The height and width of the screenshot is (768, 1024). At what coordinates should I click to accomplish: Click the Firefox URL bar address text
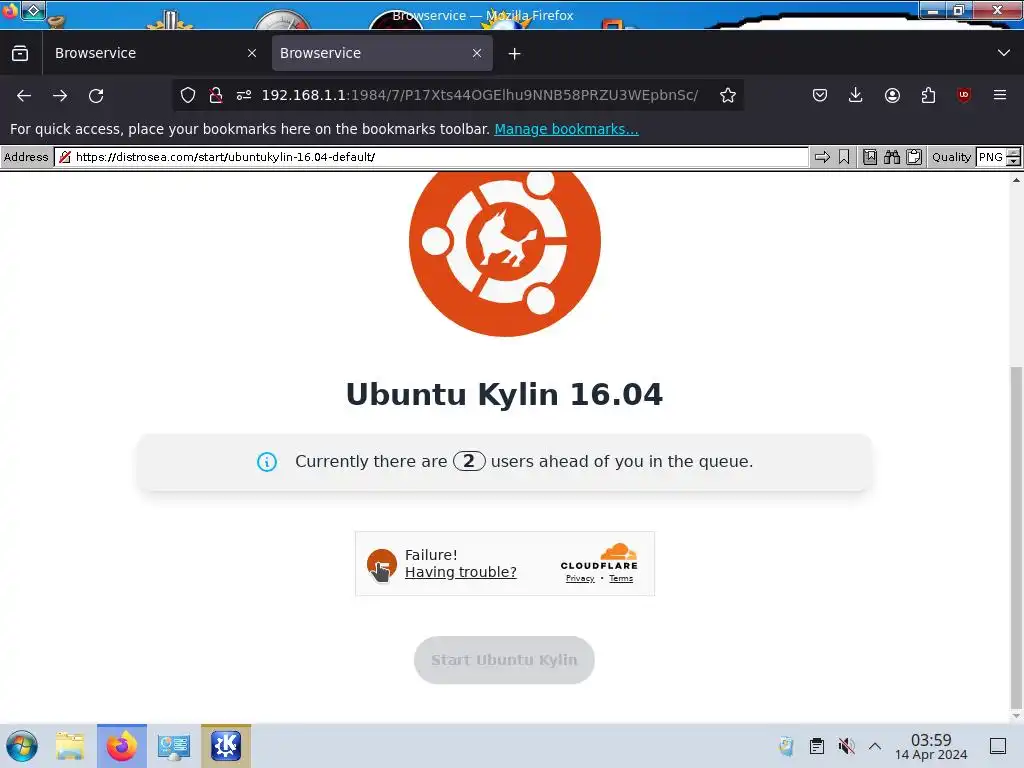(x=479, y=95)
